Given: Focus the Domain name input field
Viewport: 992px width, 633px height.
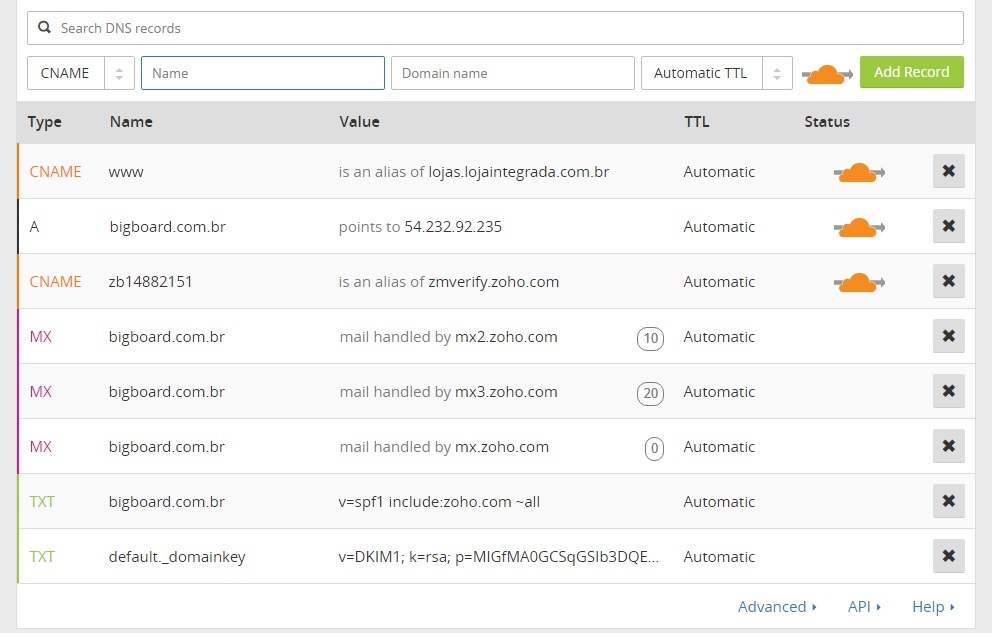Looking at the screenshot, I should (x=512, y=73).
